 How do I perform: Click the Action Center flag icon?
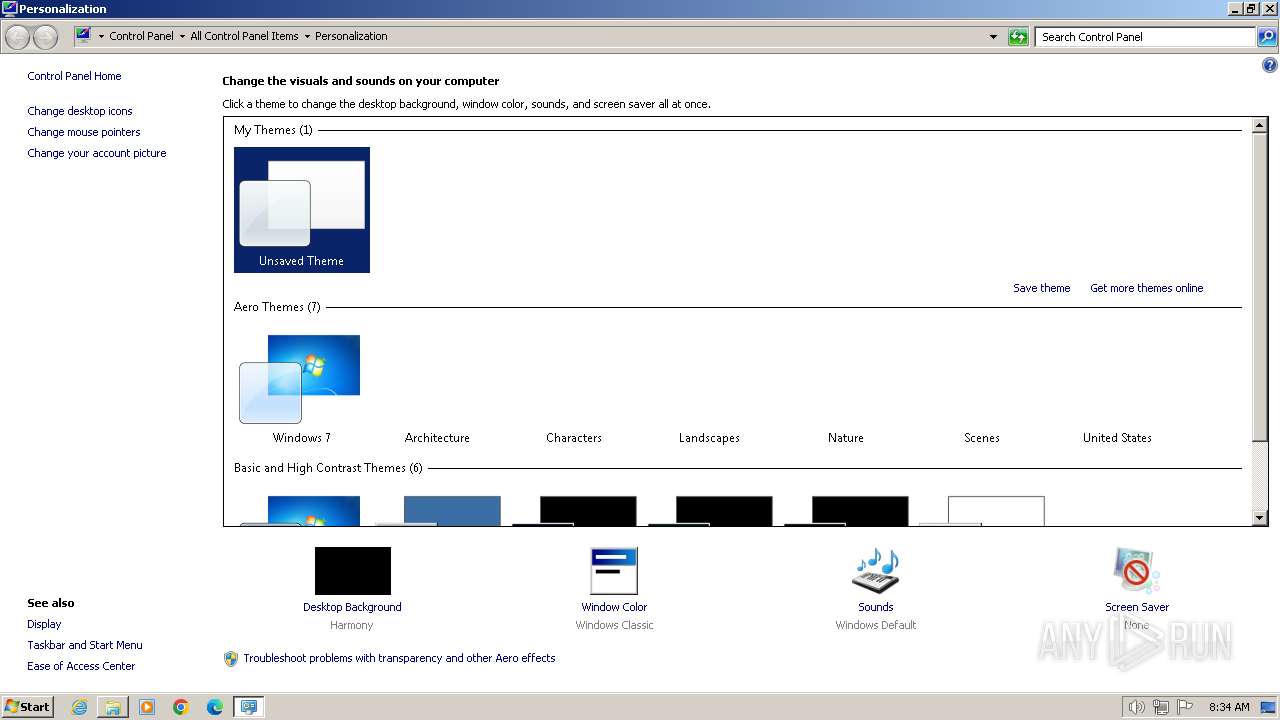(1185, 707)
